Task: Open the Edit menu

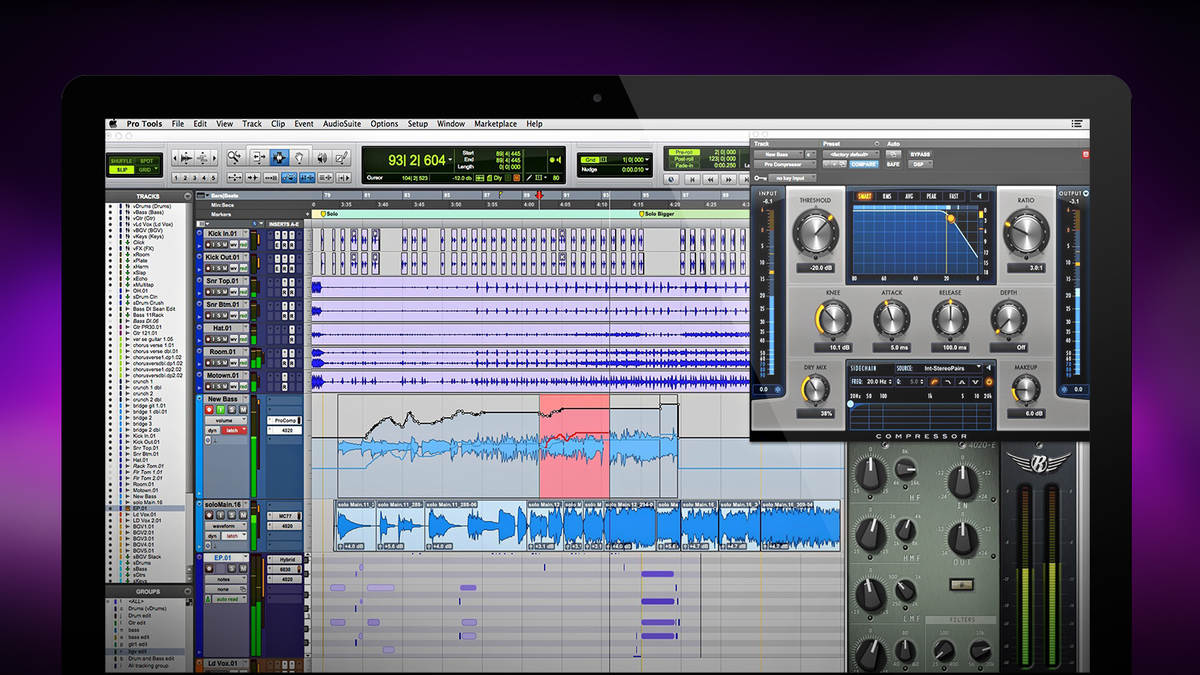Action: click(x=201, y=124)
